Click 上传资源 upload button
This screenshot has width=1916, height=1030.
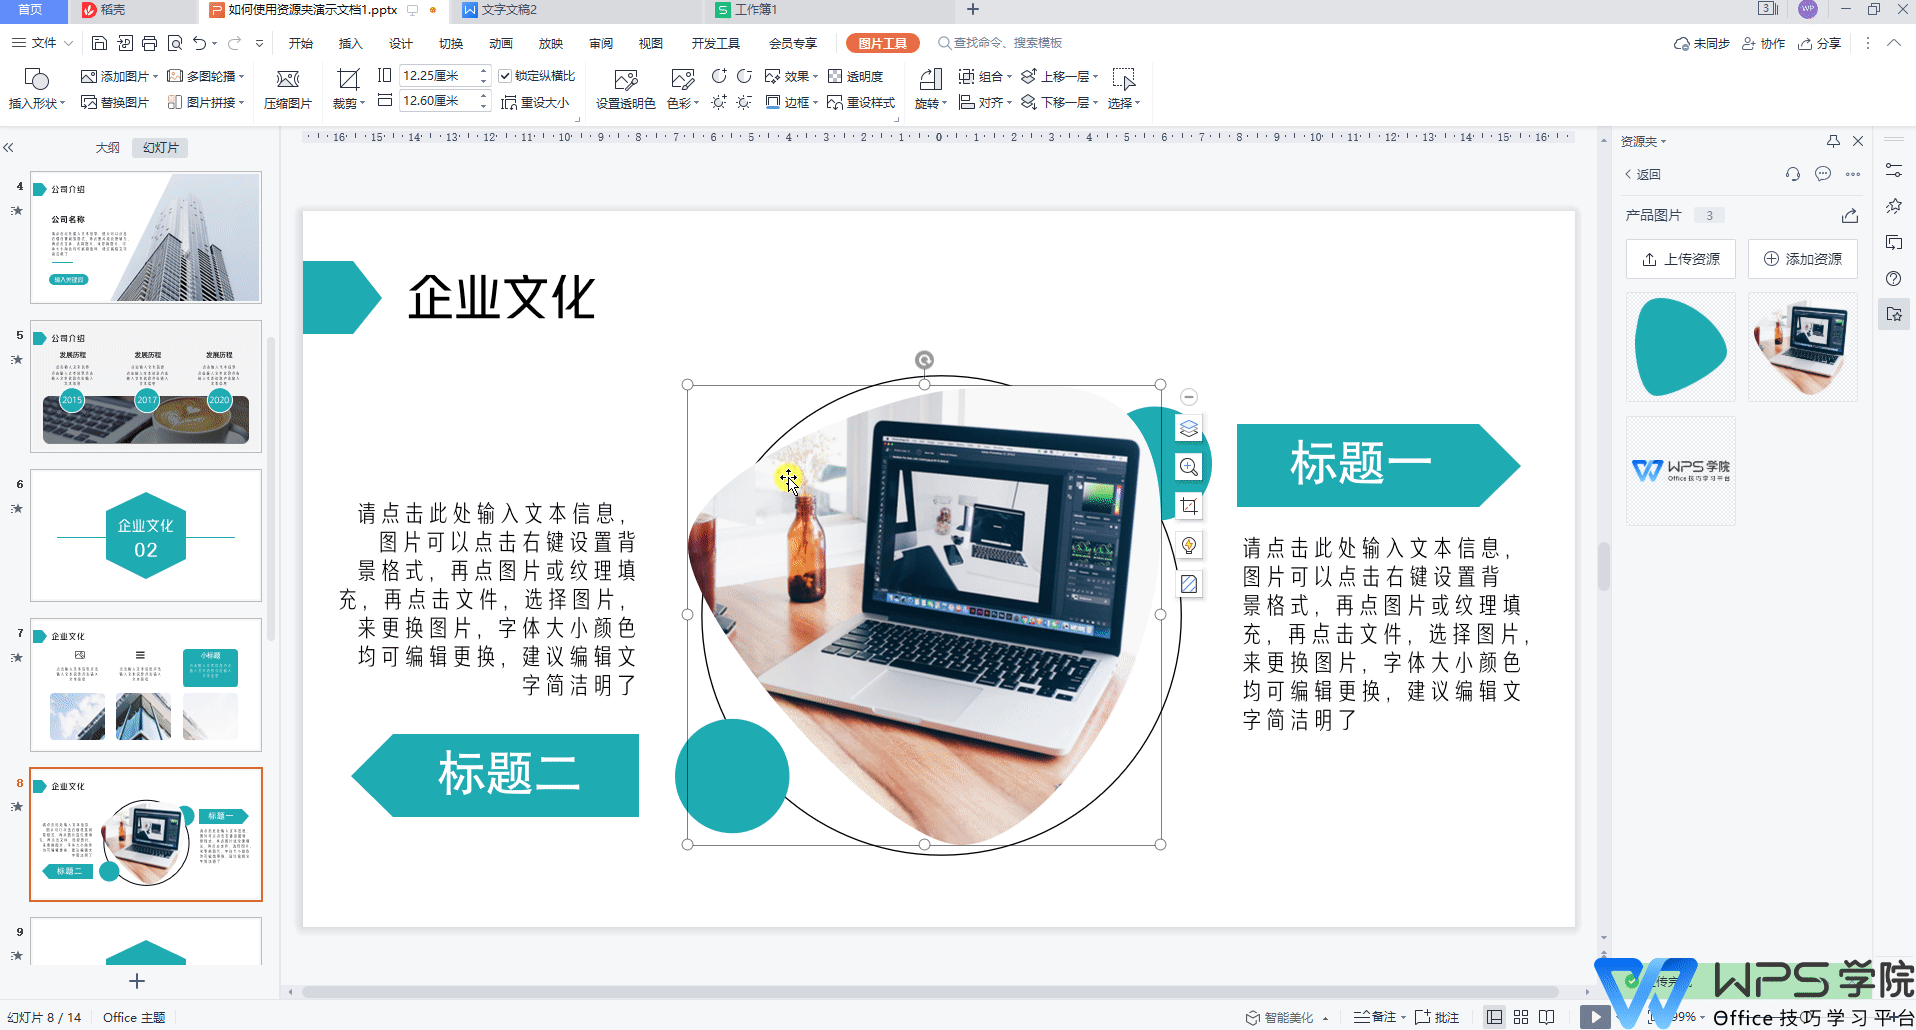(1681, 259)
